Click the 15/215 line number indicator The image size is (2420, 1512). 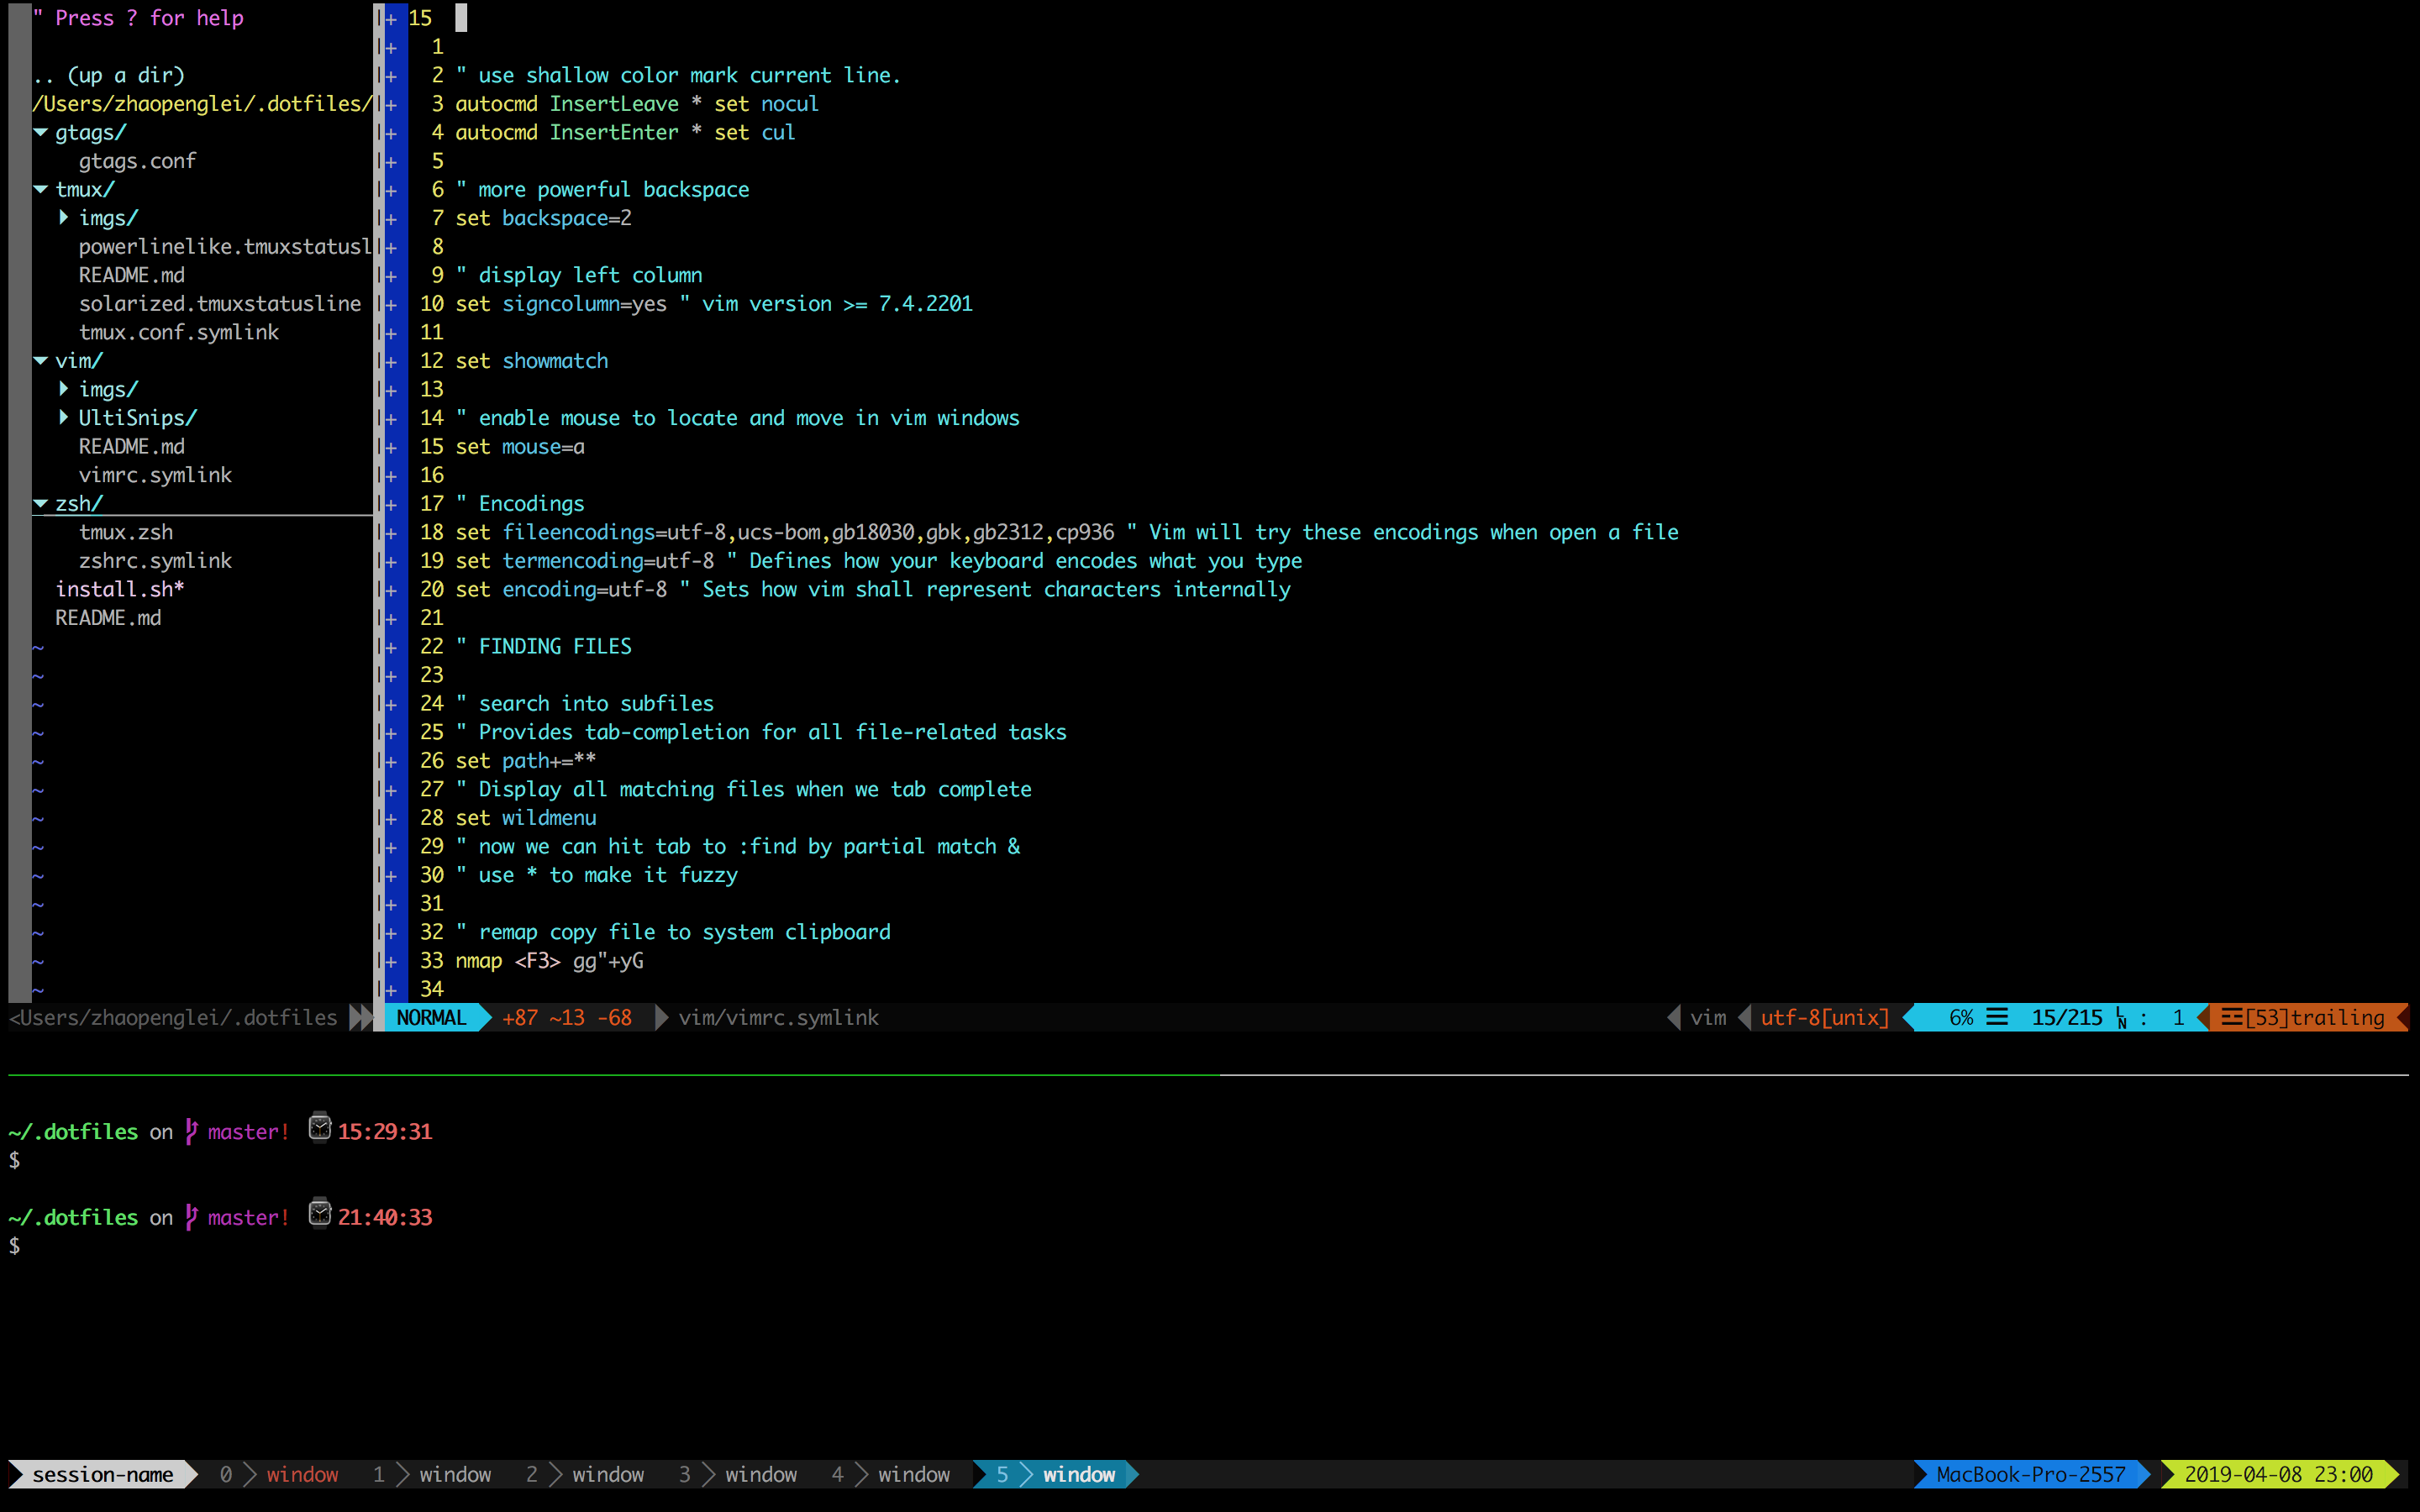(x=2067, y=1018)
